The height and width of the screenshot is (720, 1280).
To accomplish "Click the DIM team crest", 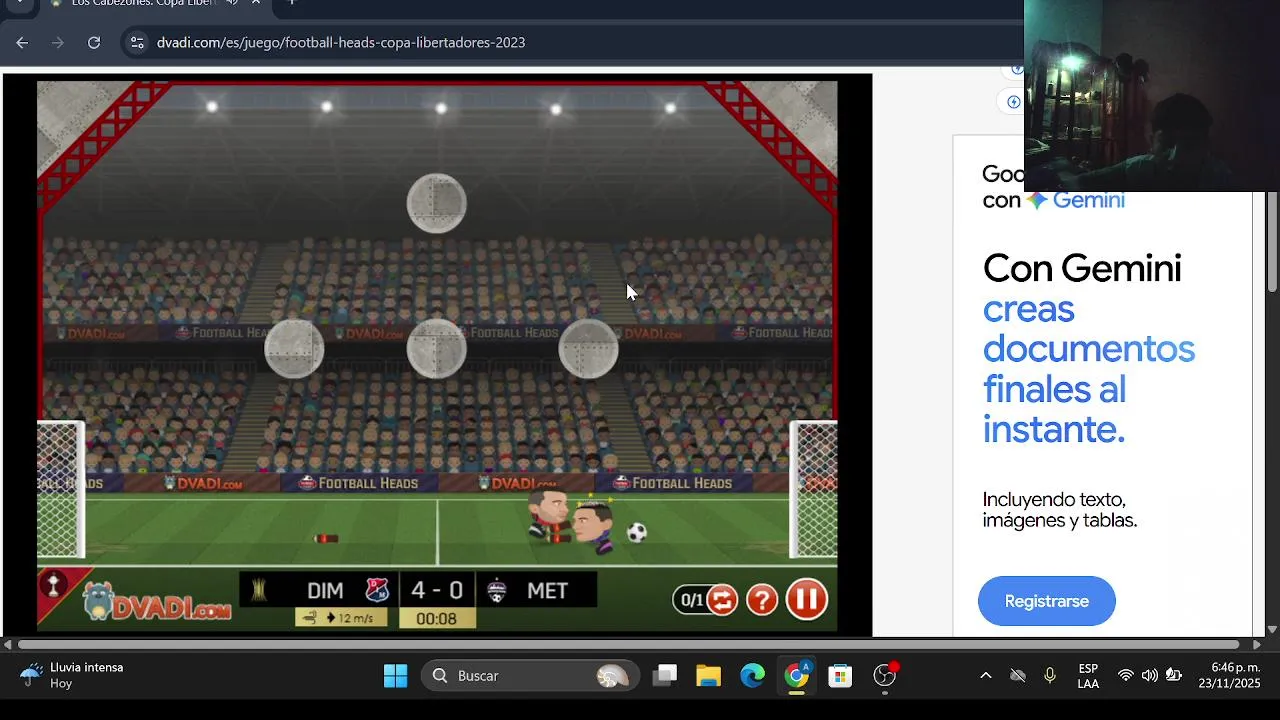I will [377, 590].
